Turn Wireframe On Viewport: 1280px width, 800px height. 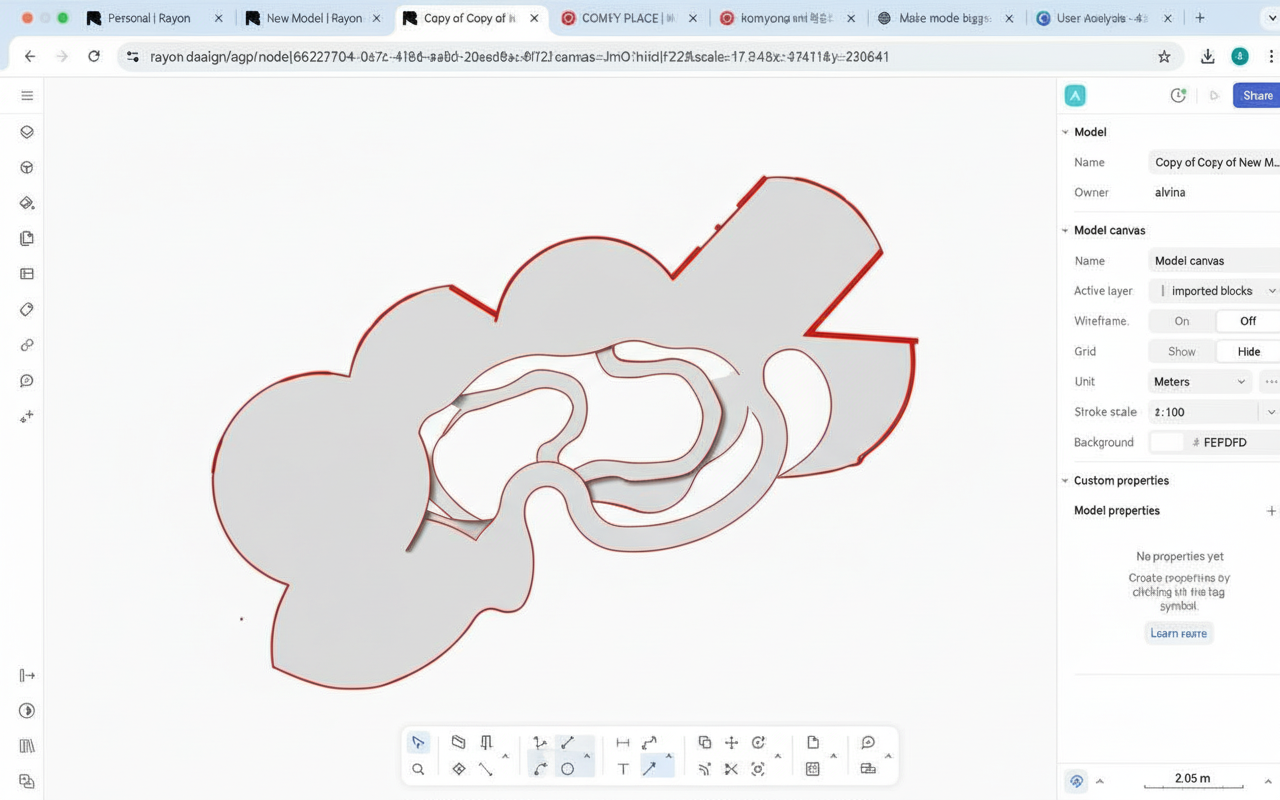click(x=1182, y=321)
